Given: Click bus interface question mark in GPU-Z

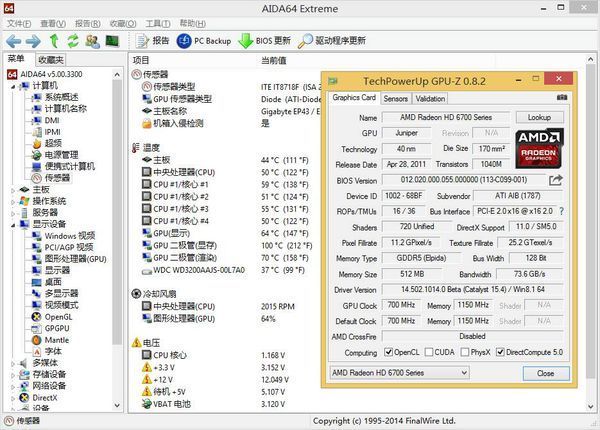Looking at the screenshot, I should 561,211.
